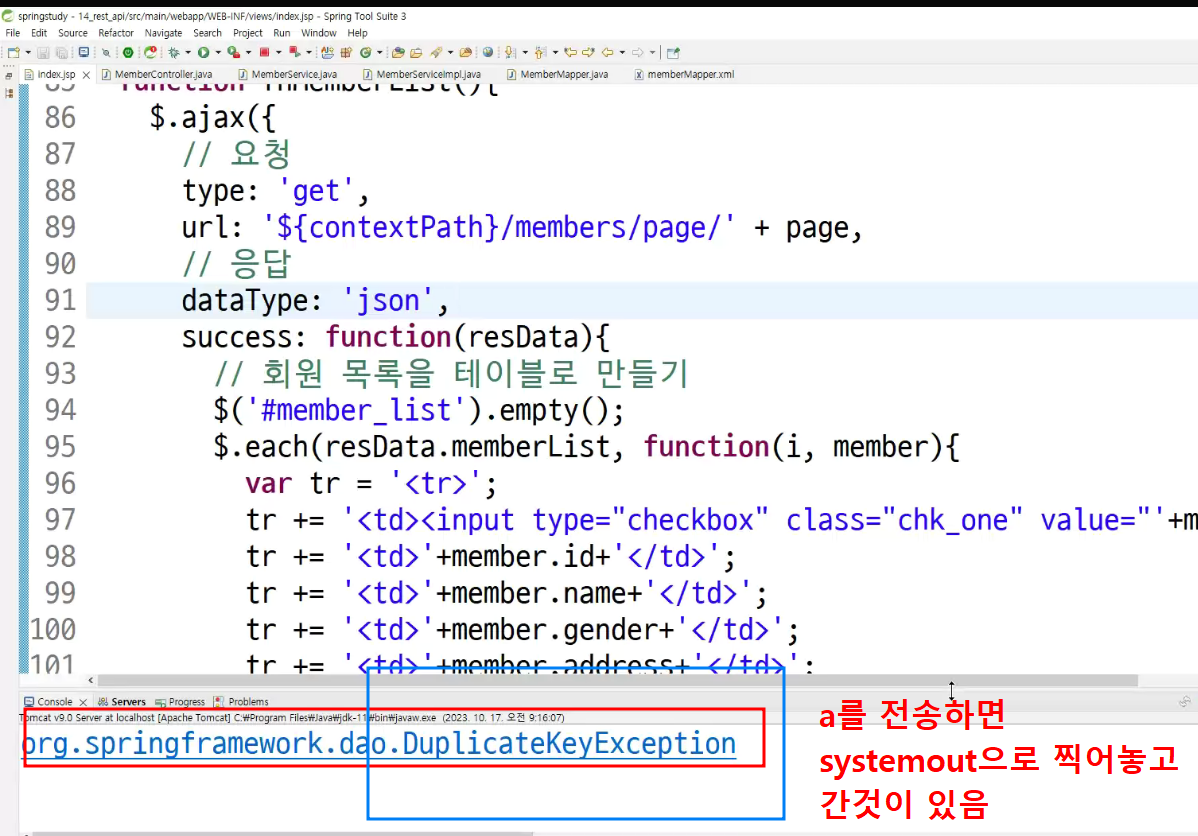Click the horizontal scrollbar left arrow
This screenshot has width=1198, height=836.
(91, 680)
